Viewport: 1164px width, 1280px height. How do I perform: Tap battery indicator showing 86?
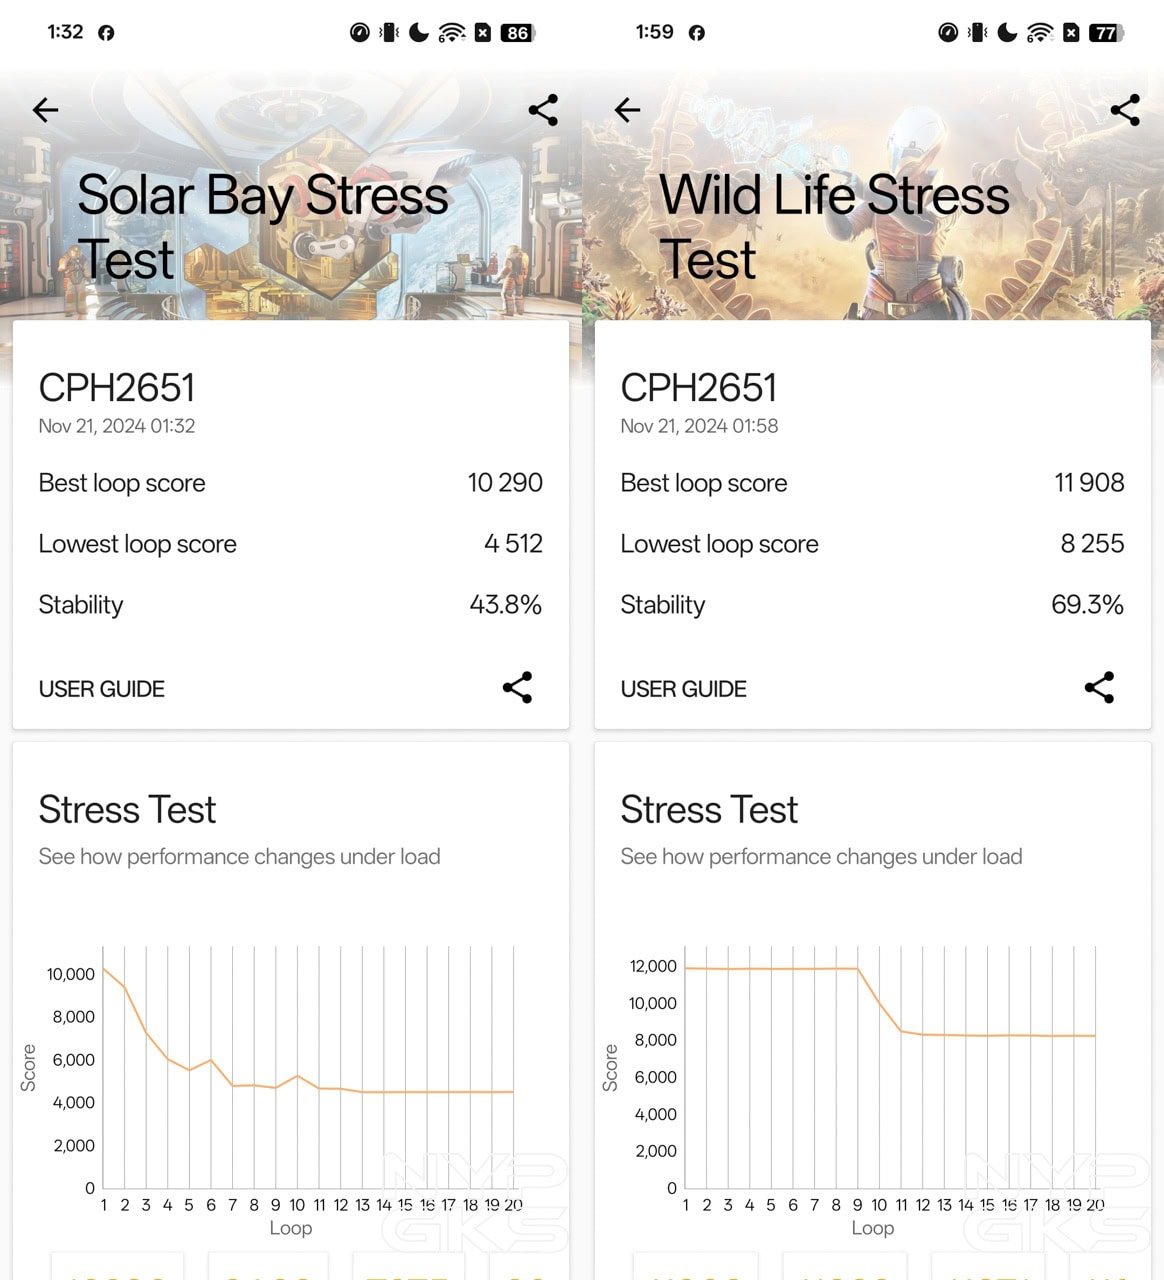pos(517,33)
